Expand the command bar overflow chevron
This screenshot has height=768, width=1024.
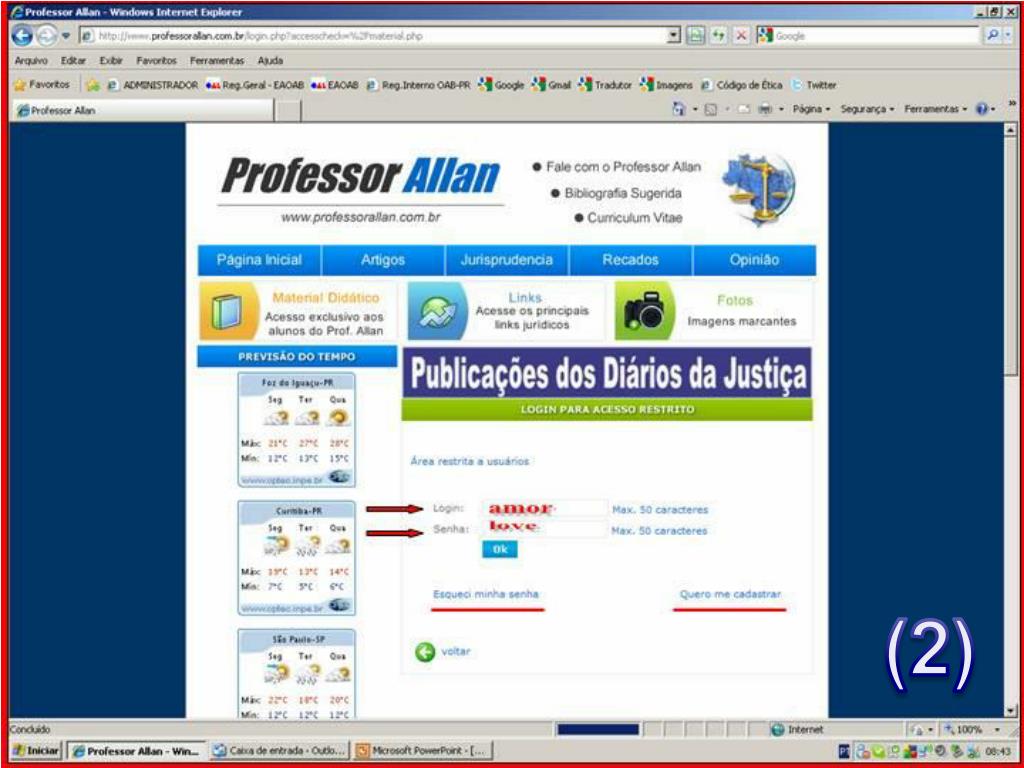coord(1013,104)
